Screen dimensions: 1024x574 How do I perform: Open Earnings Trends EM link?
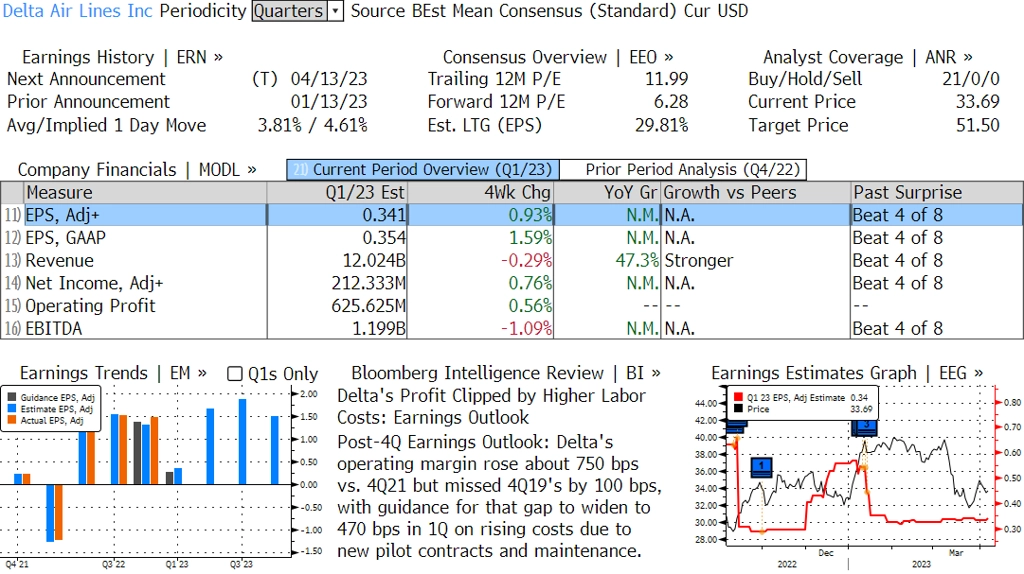pos(113,373)
